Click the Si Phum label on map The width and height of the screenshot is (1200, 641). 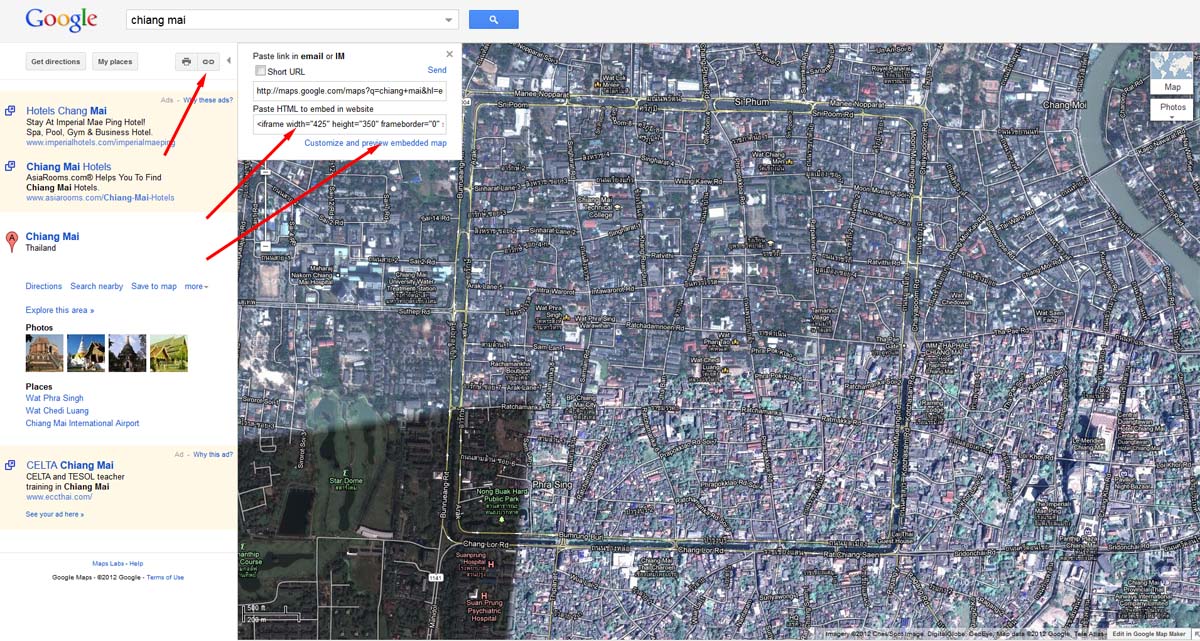pos(750,101)
